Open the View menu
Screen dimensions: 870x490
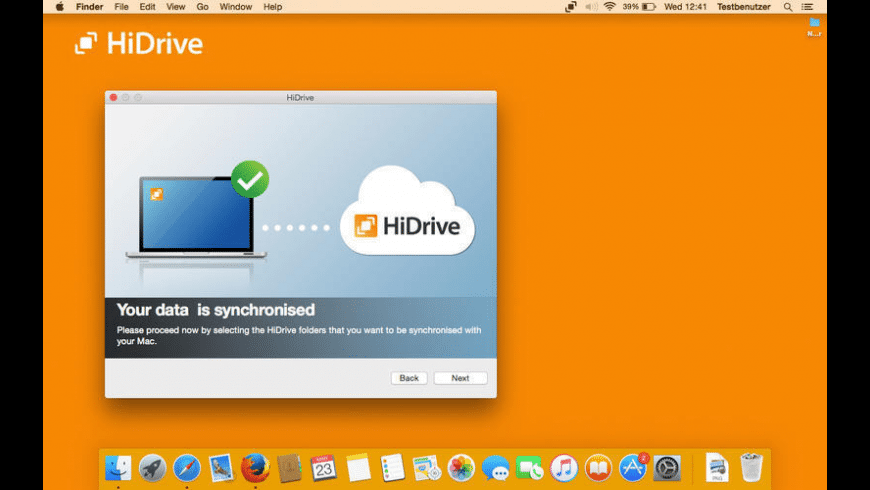(176, 7)
